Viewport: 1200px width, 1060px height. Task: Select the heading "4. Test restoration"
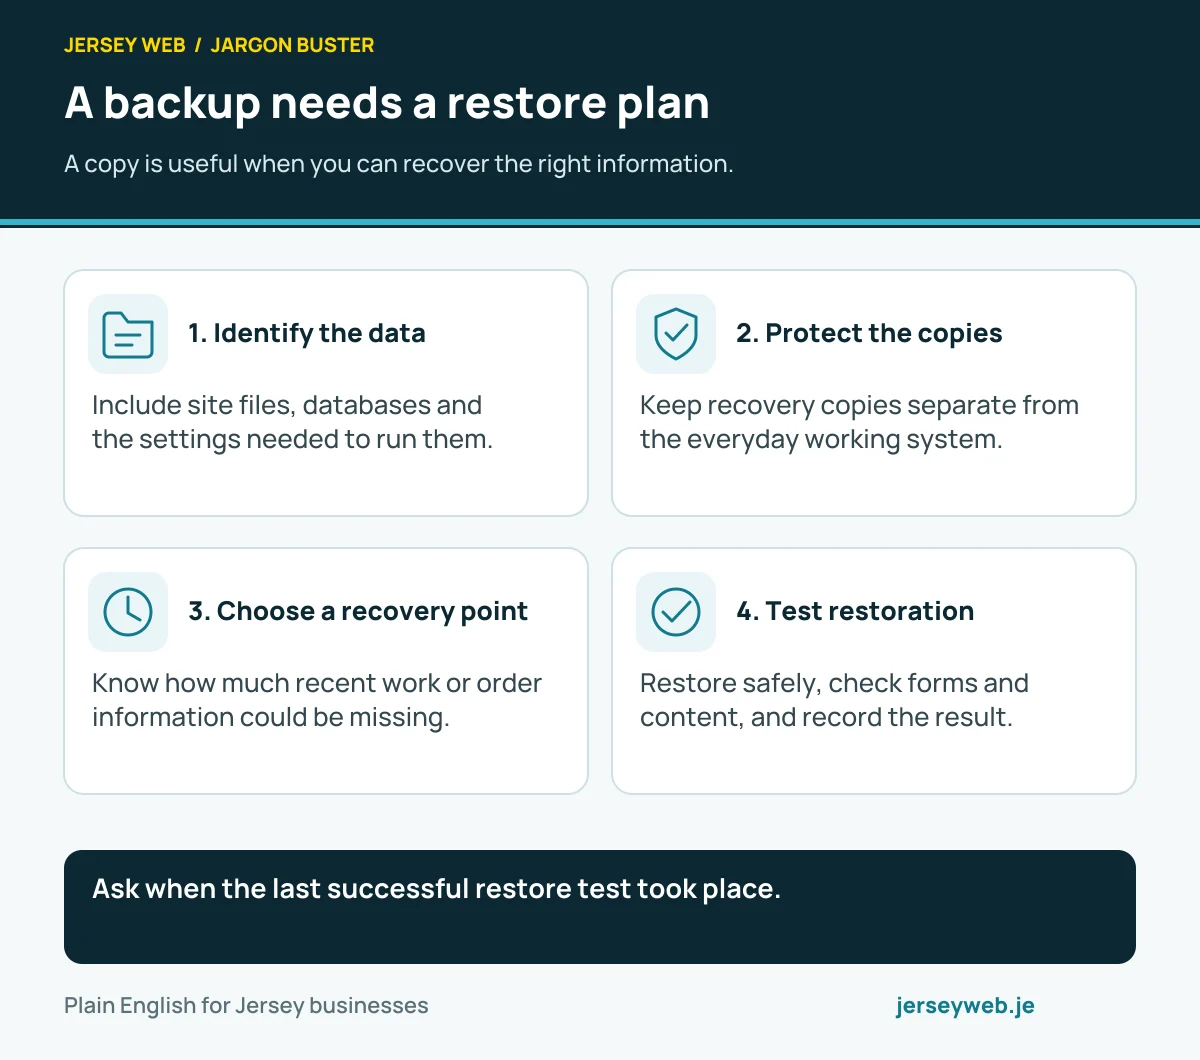855,611
